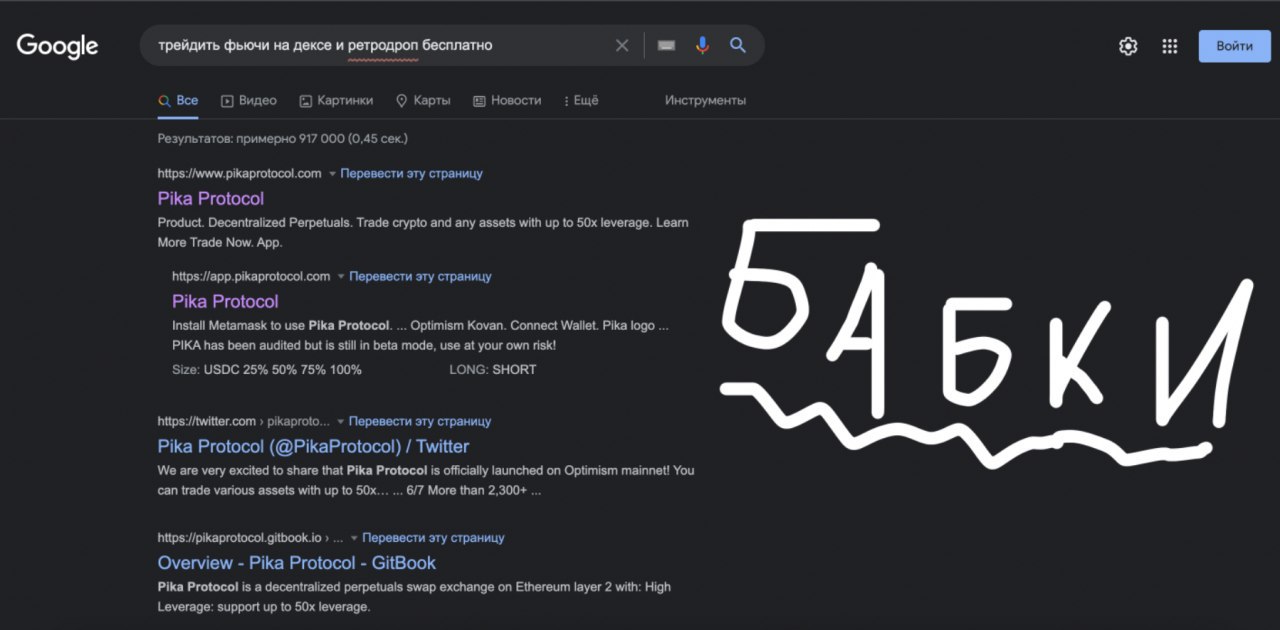The height and width of the screenshot is (630, 1280).
Task: Click Перевести эту страницу for app.pikaprotocol.com
Action: 420,277
